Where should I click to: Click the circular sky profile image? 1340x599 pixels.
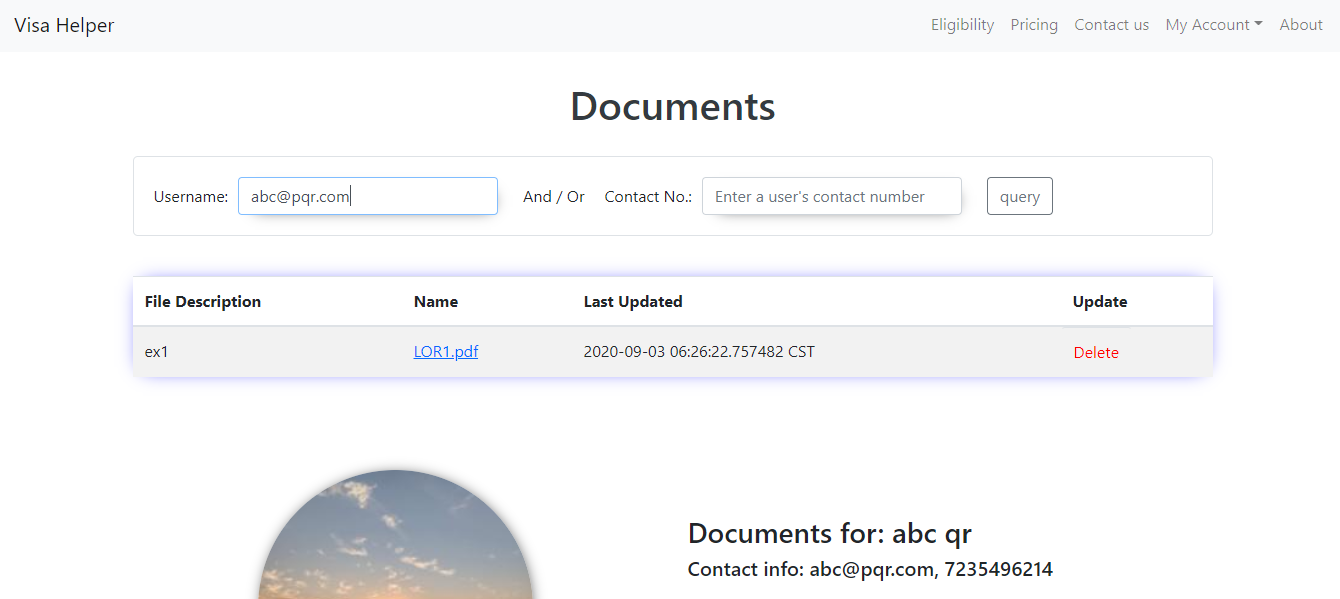396,535
